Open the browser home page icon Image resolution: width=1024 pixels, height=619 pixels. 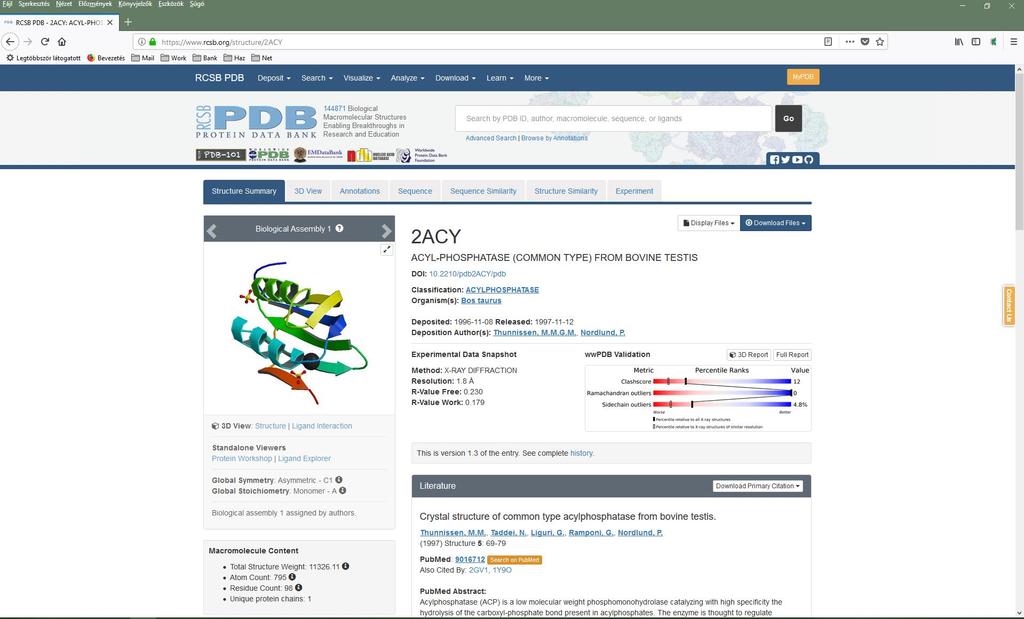click(62, 42)
